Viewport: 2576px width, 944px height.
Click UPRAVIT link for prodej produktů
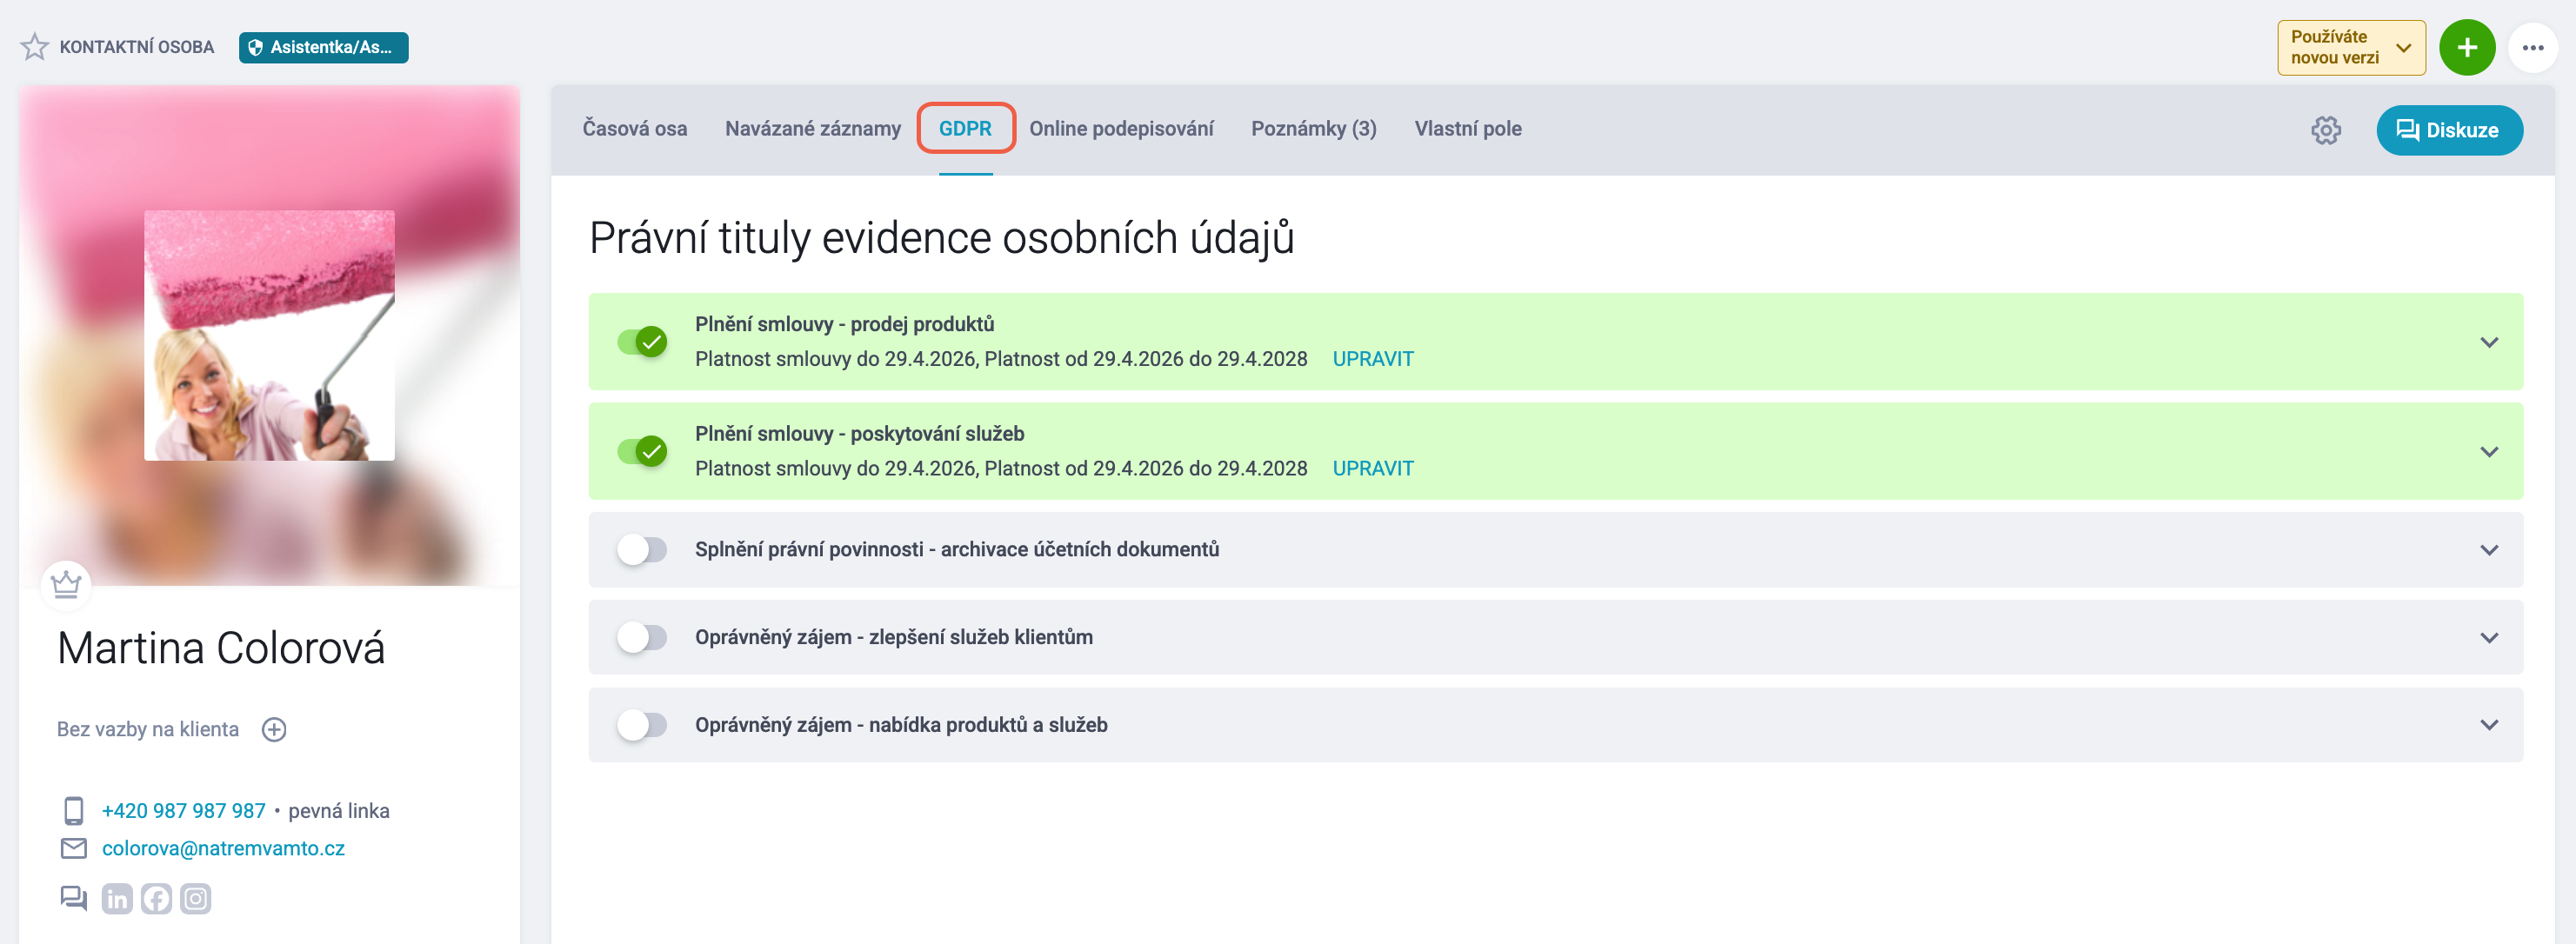tap(1372, 359)
